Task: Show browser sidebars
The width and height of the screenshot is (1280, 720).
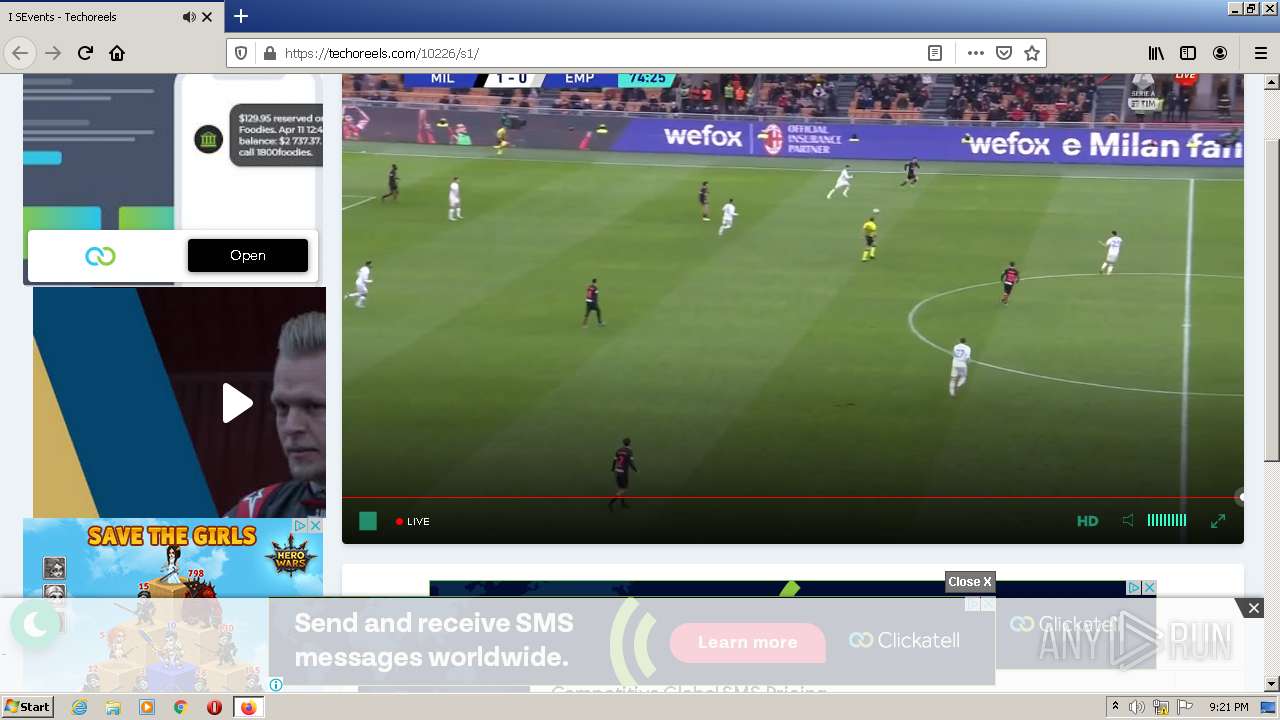Action: pos(1188,53)
